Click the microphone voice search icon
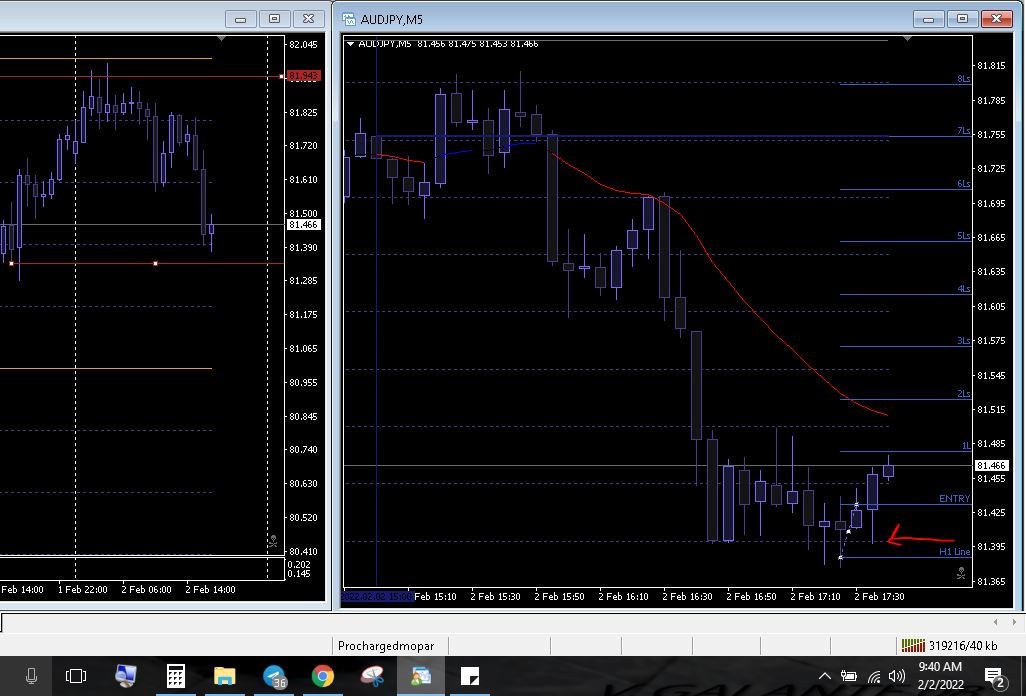 (x=31, y=676)
